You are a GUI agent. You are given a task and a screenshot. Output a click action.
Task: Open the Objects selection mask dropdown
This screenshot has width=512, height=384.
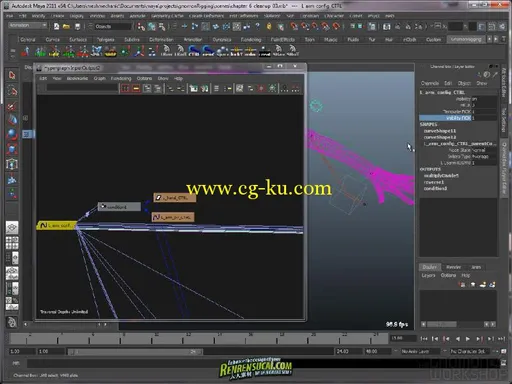[113, 26]
